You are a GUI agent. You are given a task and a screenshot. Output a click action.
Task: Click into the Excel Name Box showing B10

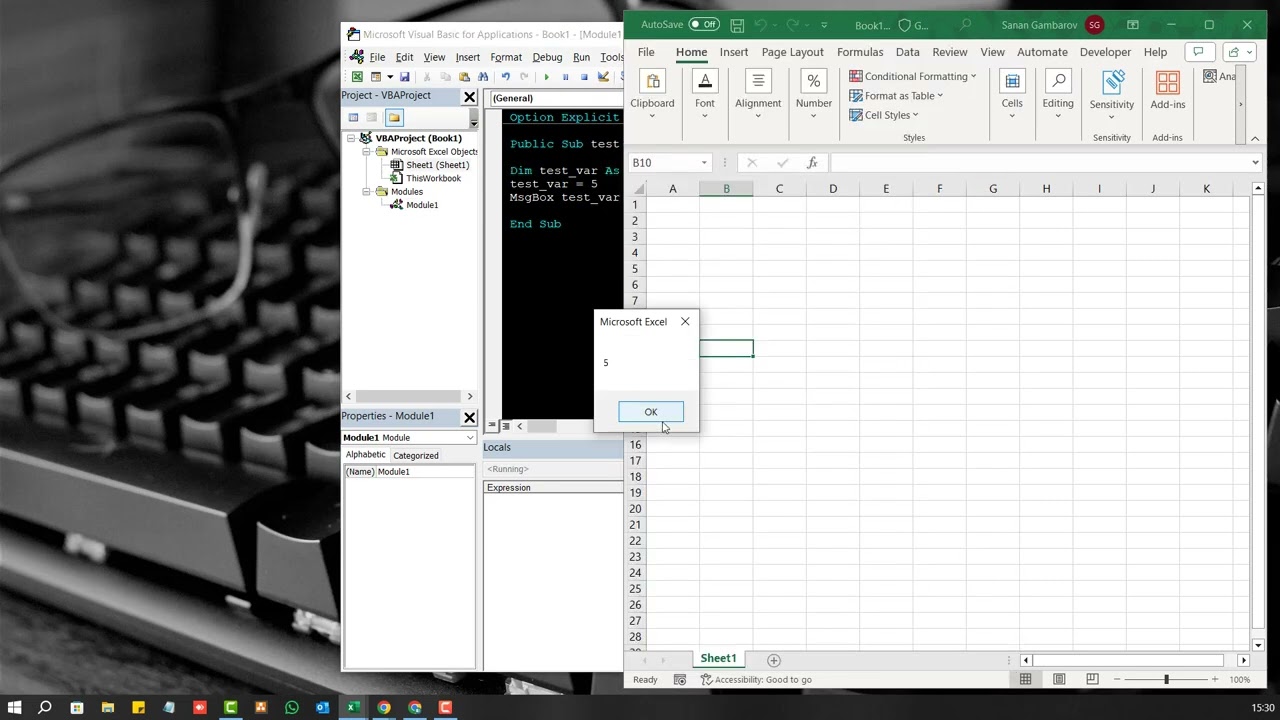[664, 163]
